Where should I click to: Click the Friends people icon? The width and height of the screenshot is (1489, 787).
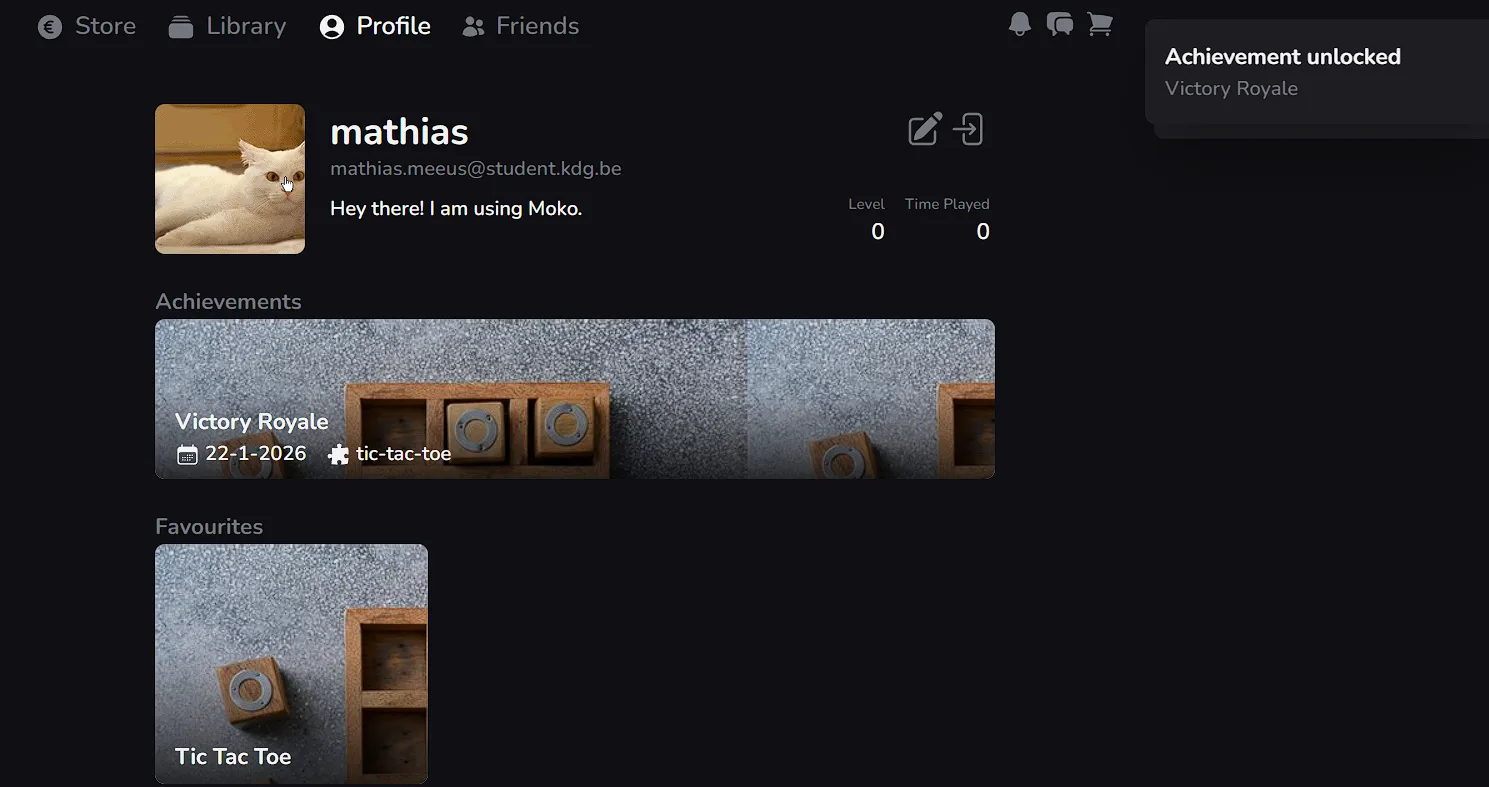coord(474,27)
